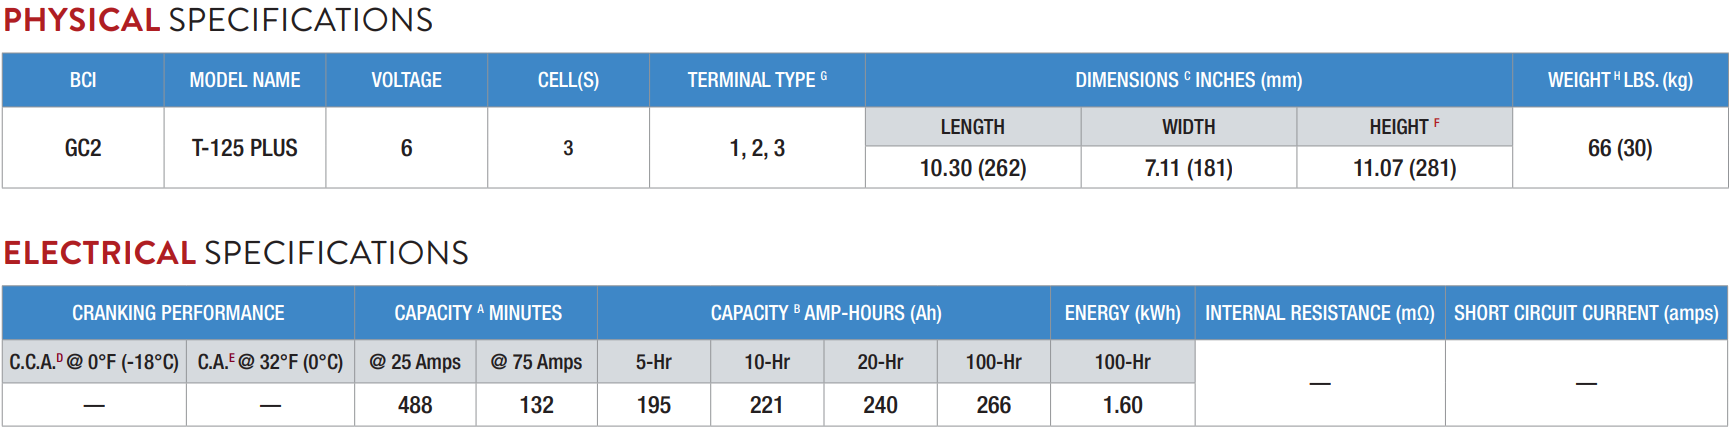Image resolution: width=1733 pixels, height=432 pixels.
Task: Click the terminal type value 1, 2, 3
Action: (757, 148)
